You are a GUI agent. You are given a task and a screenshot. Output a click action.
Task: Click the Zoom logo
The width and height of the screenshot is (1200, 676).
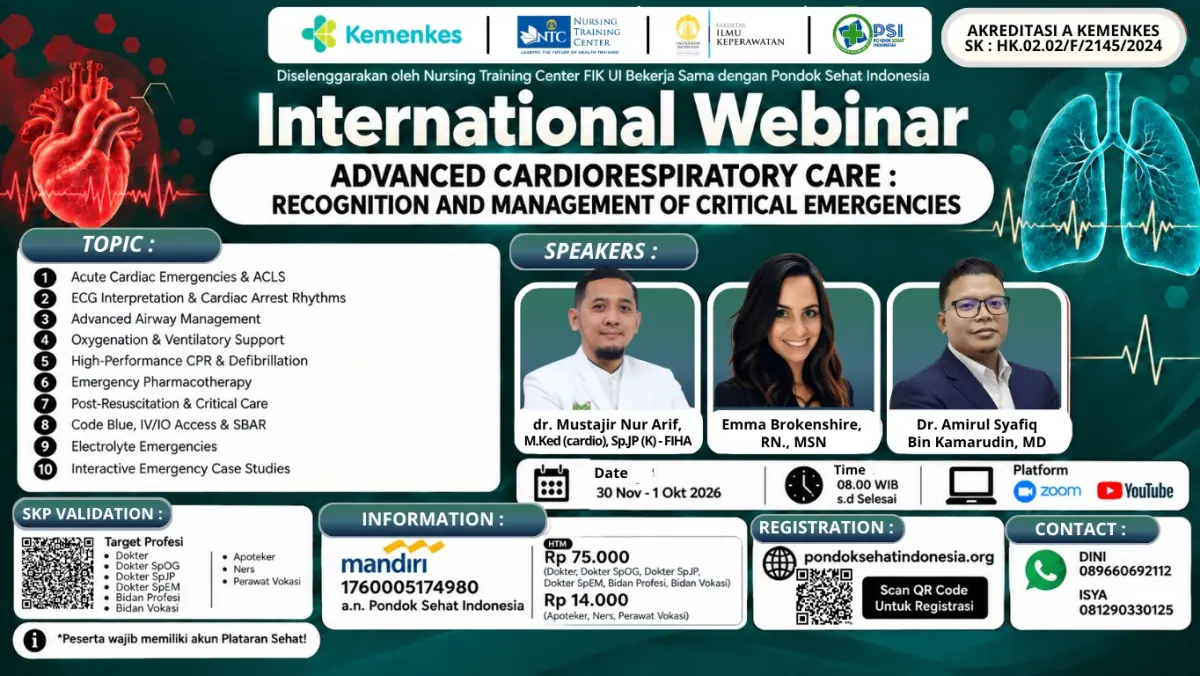[x=1048, y=491]
